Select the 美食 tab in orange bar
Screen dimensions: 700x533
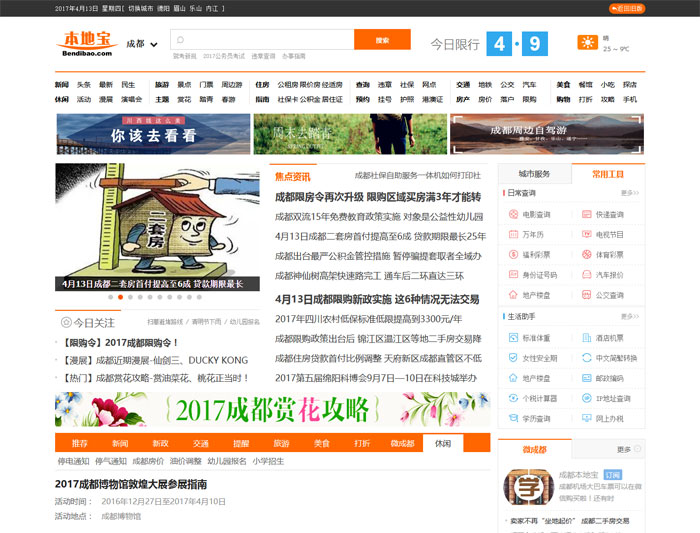coord(321,443)
